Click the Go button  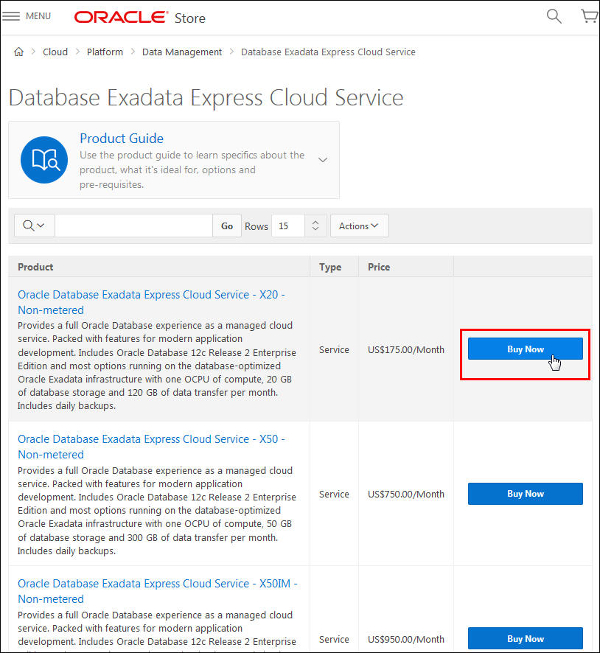pos(227,226)
